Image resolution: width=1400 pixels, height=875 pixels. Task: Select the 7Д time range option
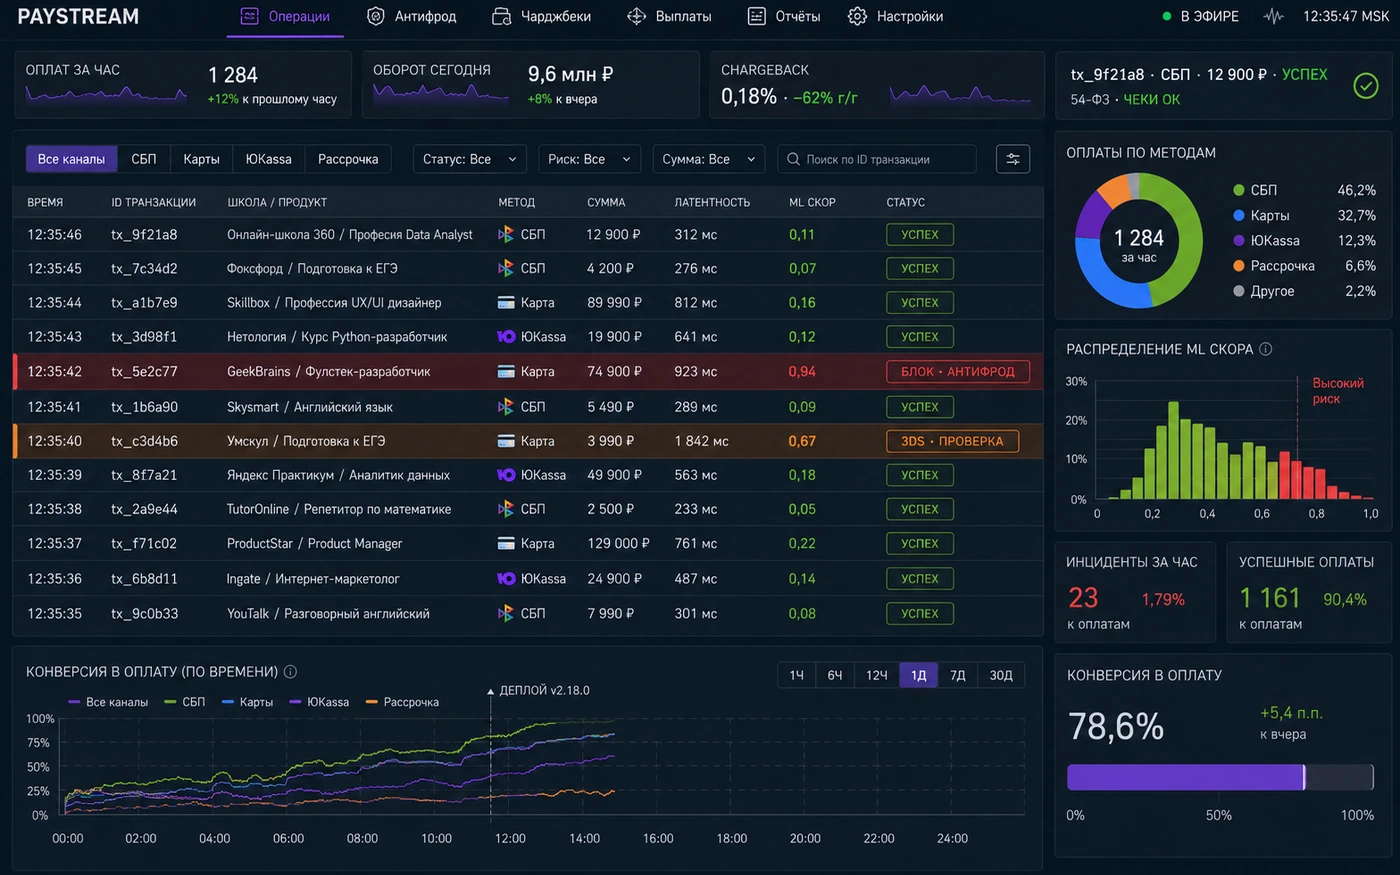coord(958,675)
